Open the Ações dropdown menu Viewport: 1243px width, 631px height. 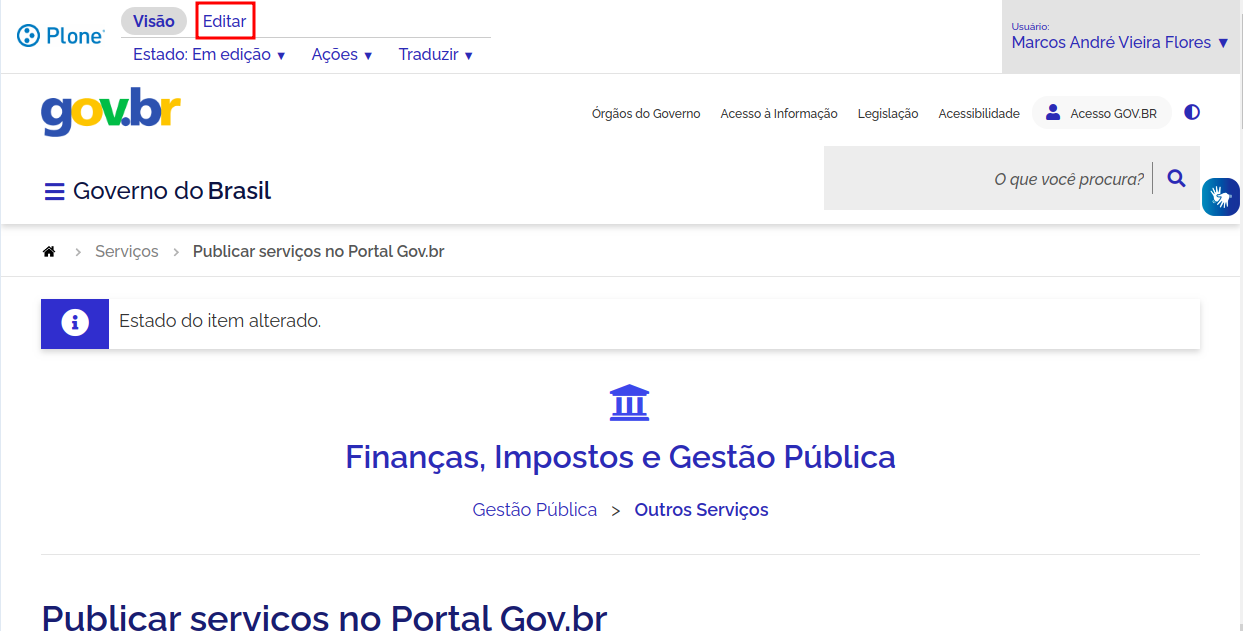point(341,55)
